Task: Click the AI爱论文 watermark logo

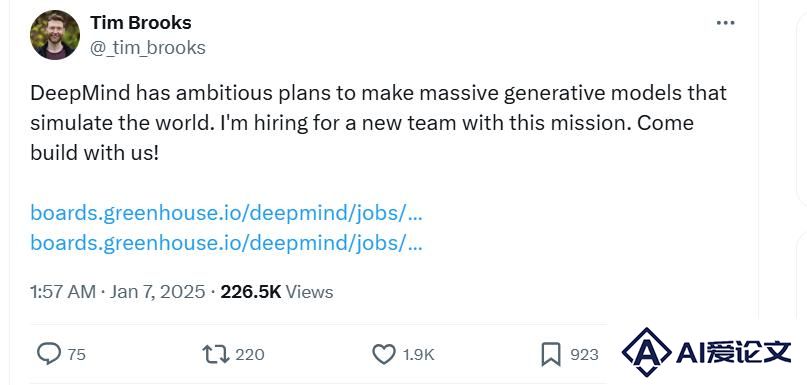Action: [706, 353]
